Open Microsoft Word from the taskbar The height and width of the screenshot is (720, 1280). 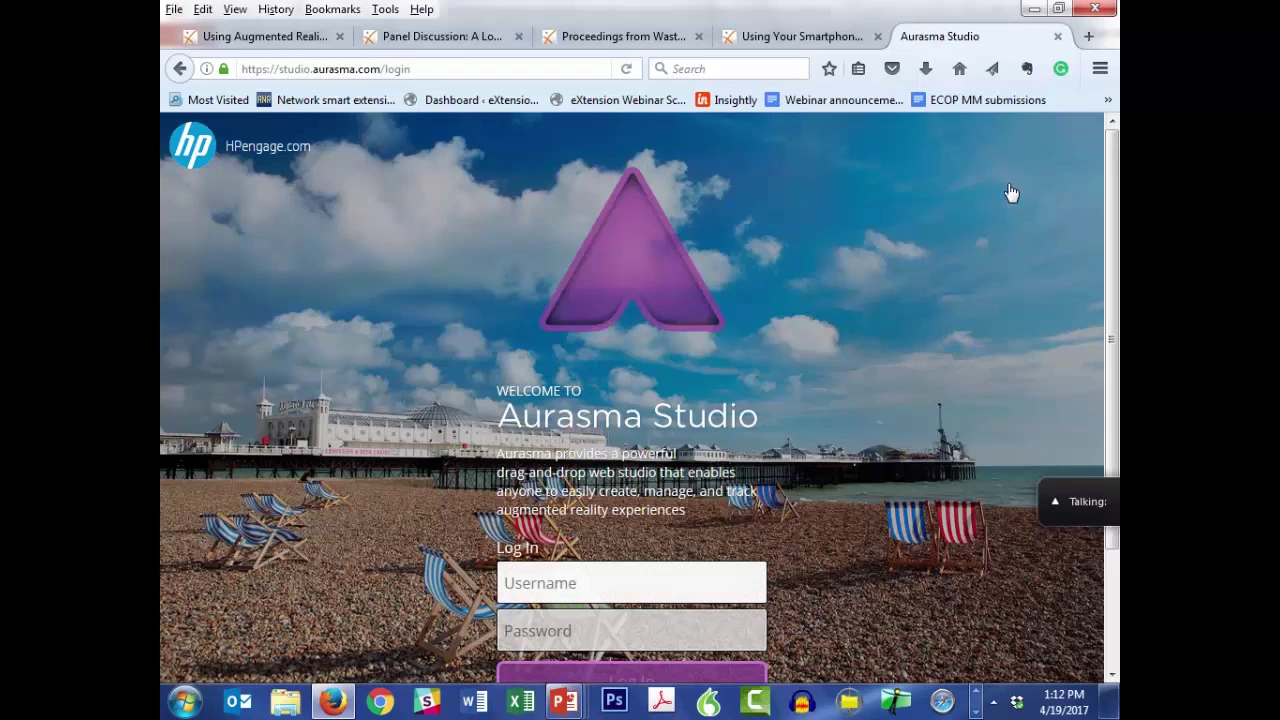click(474, 702)
